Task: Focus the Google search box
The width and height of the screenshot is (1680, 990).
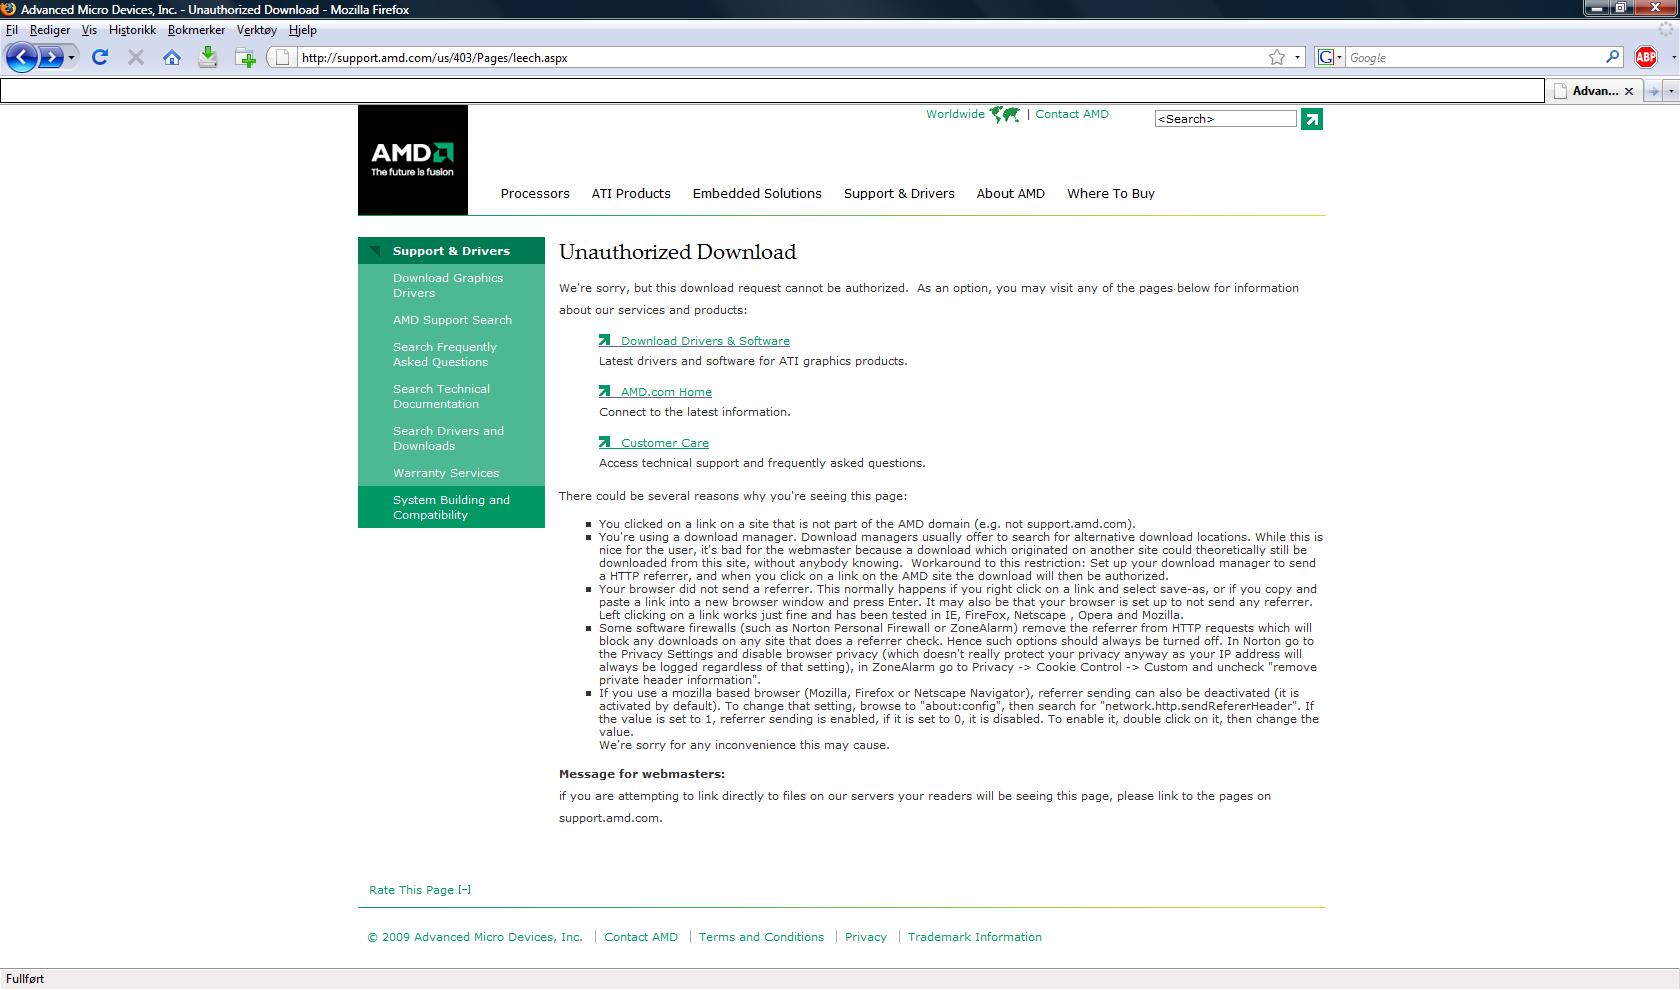Action: point(1474,58)
